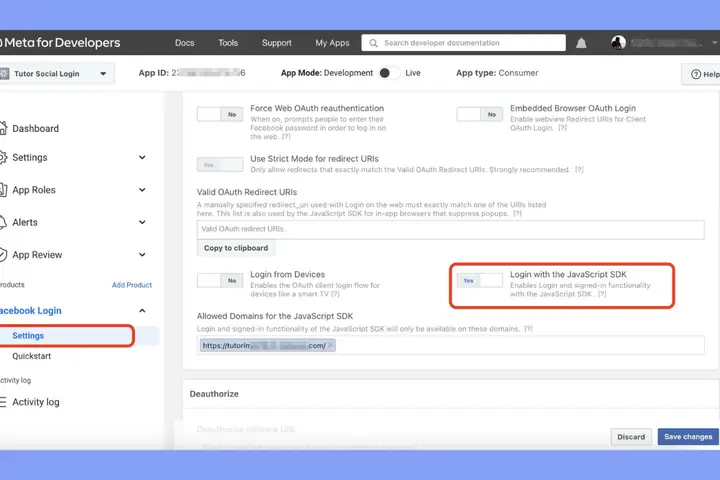The image size is (720, 480).
Task: Click the search magnifier icon
Action: tap(373, 43)
